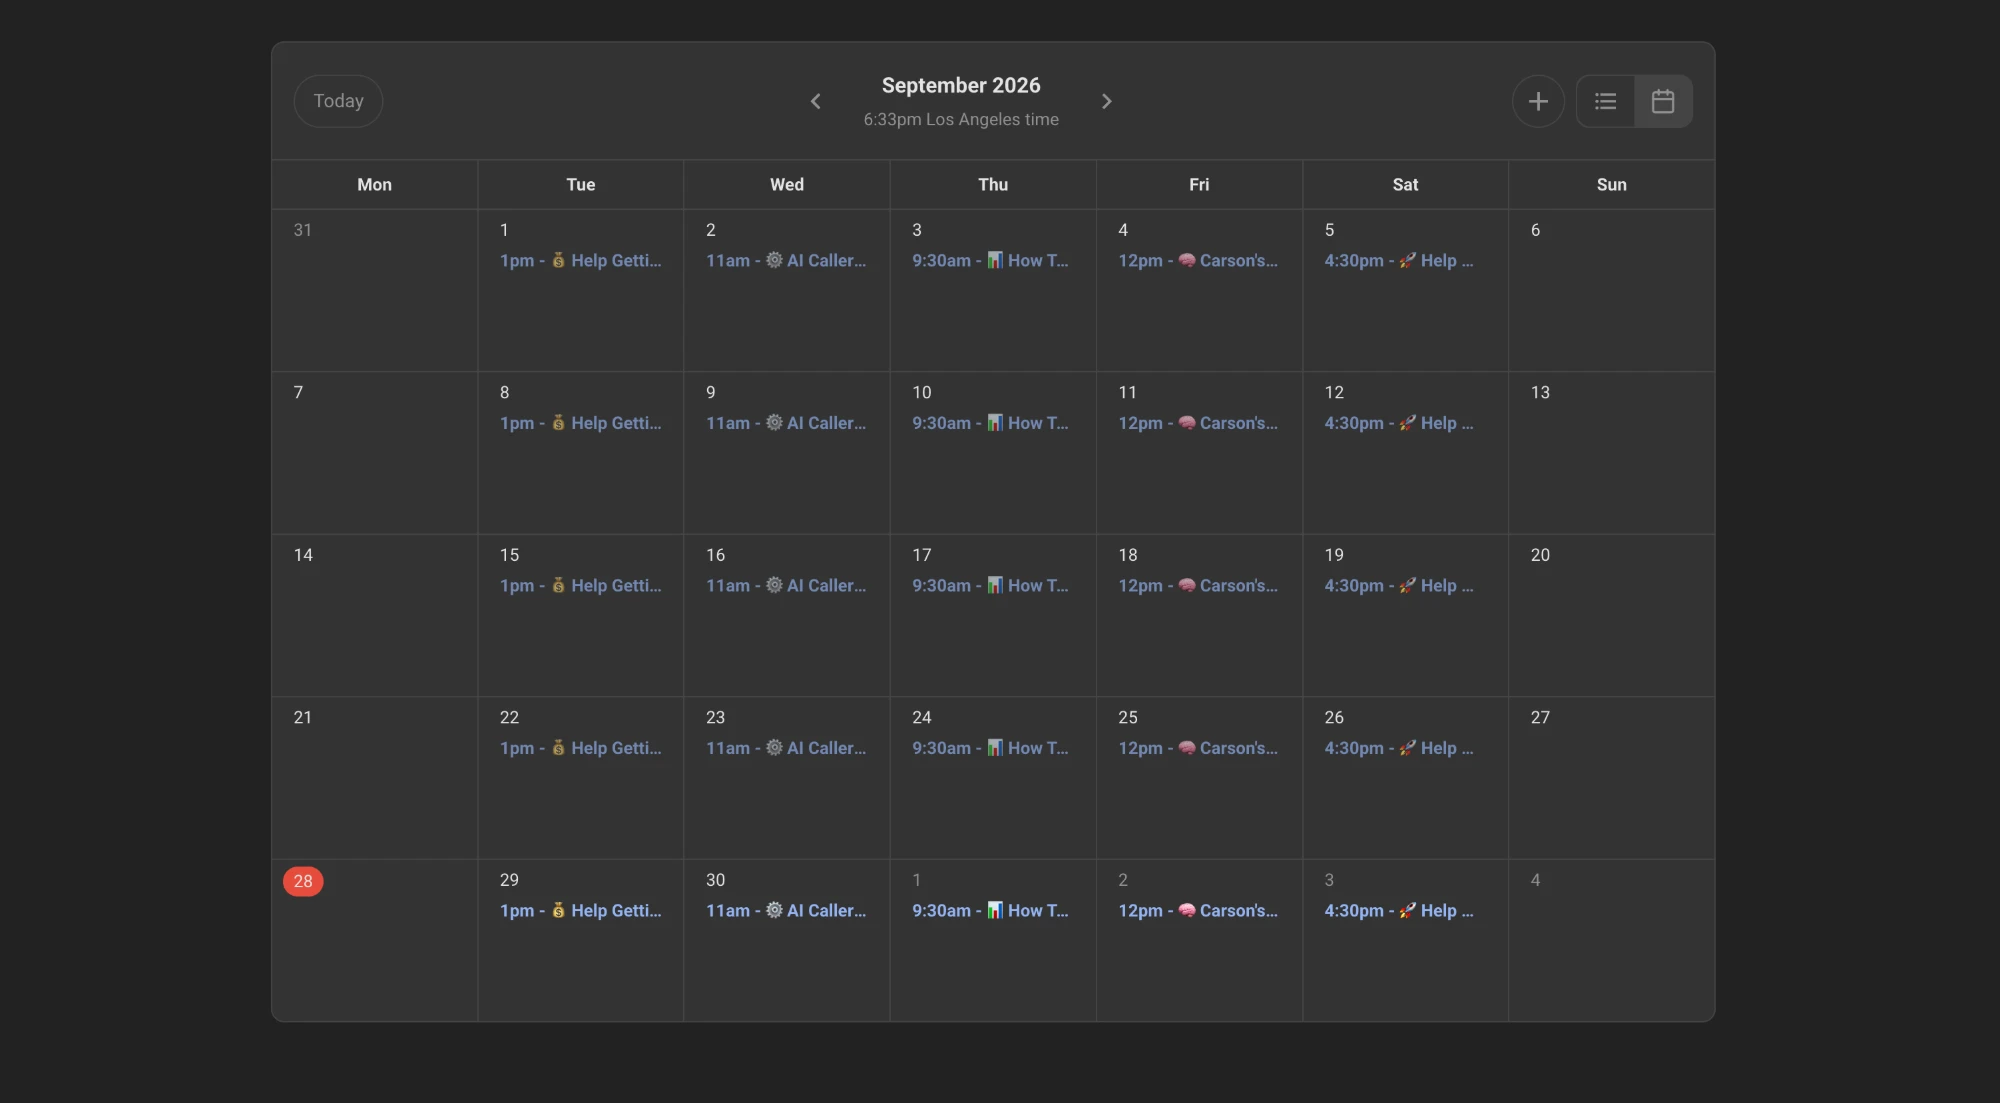
Task: Open 9:30am How T... event on October 1
Action: [x=991, y=910]
